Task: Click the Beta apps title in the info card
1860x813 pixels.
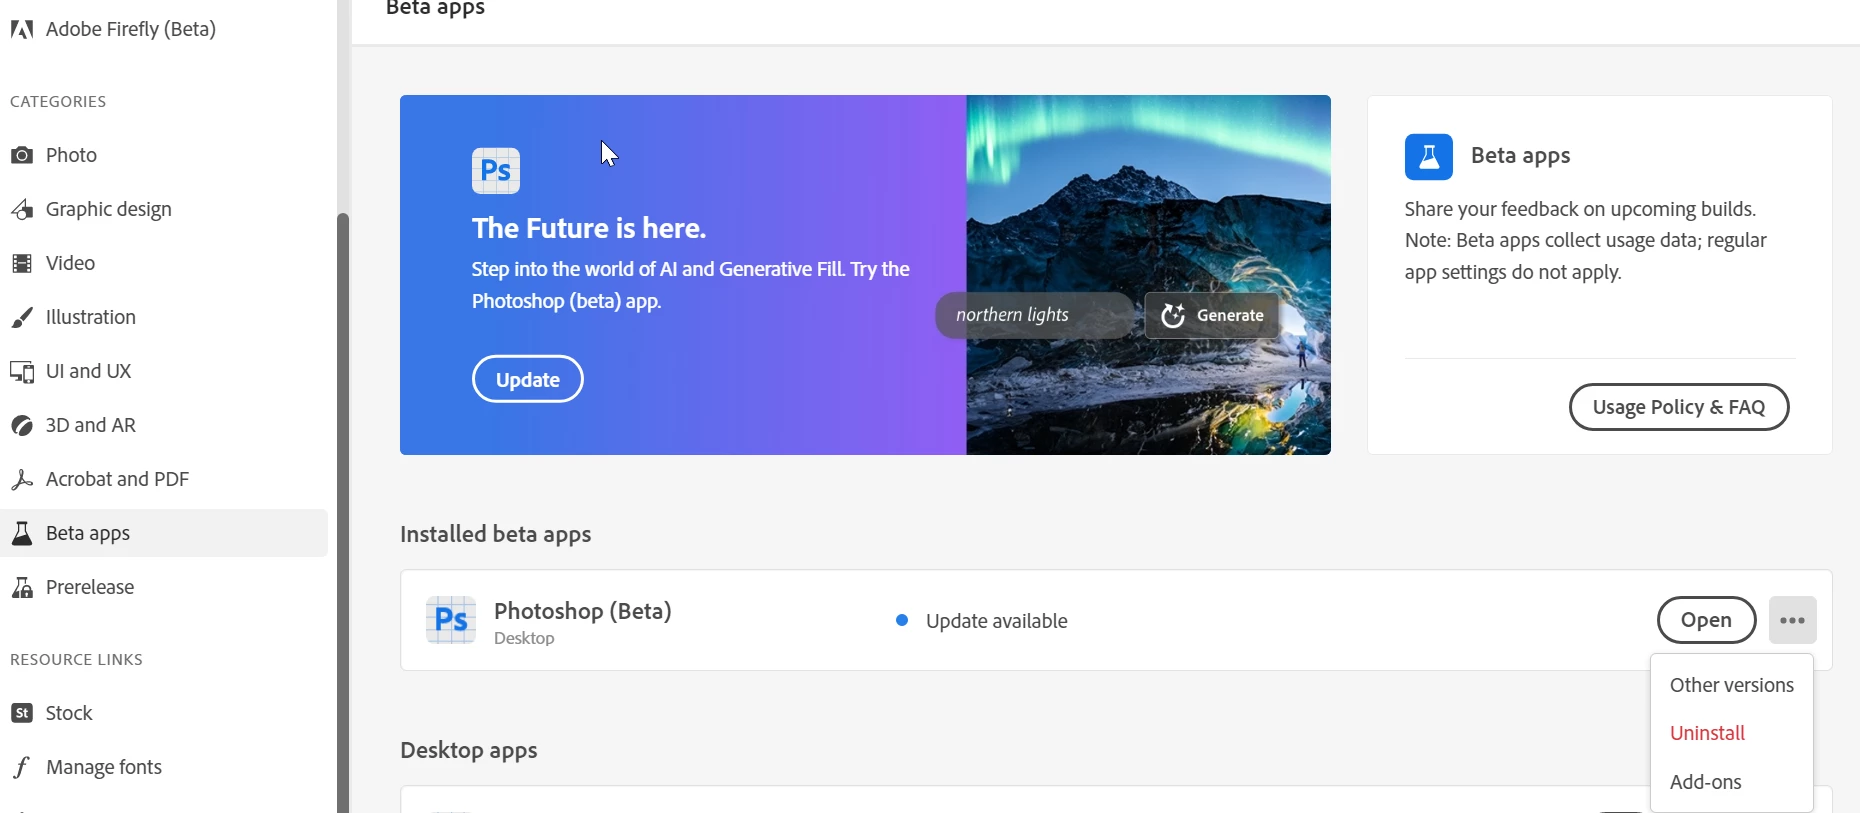Action: tap(1521, 156)
